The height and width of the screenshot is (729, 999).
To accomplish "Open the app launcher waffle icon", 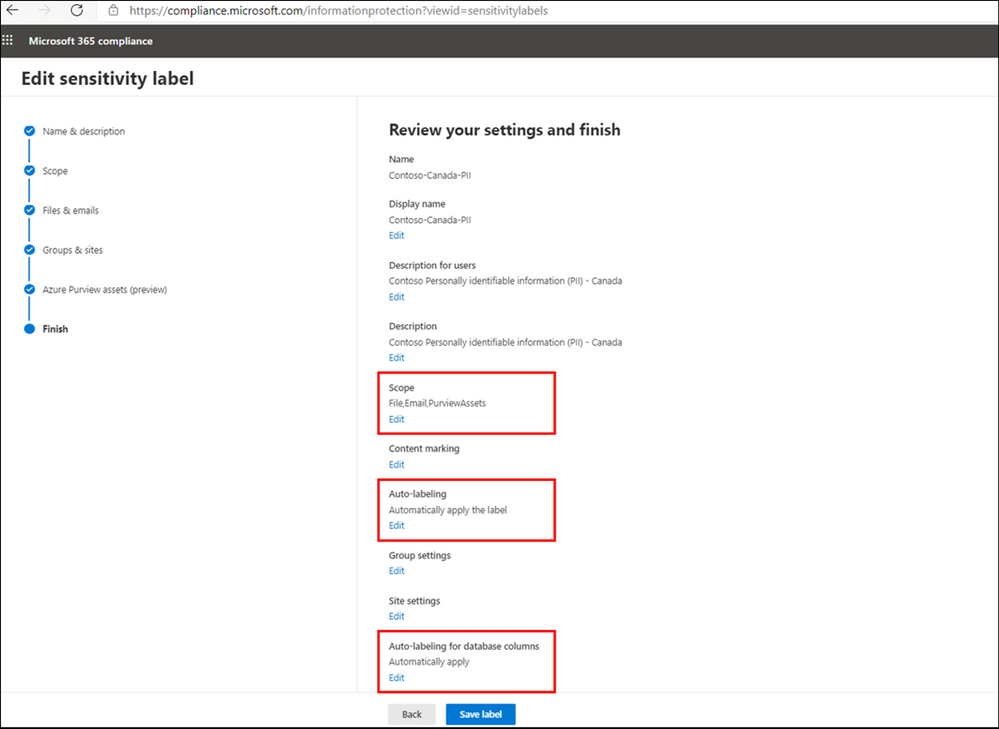I will pyautogui.click(x=8, y=41).
